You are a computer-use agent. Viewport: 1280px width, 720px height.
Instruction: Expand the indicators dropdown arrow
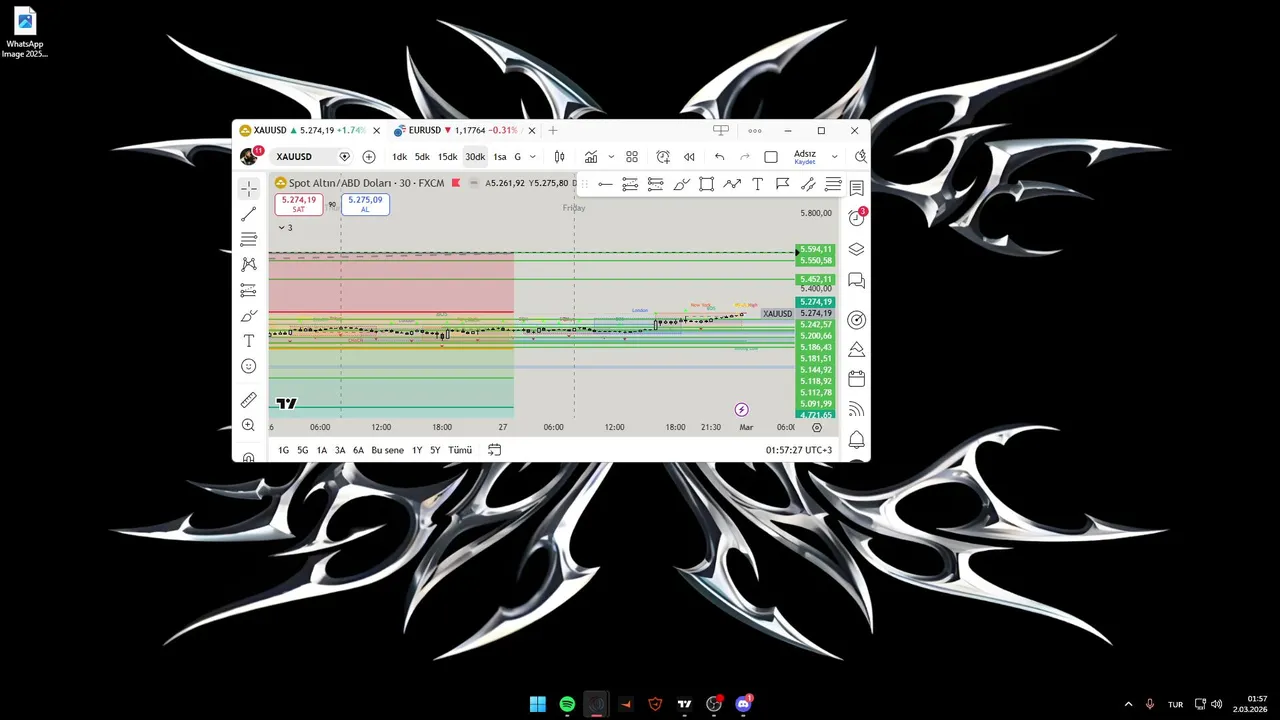pyautogui.click(x=611, y=157)
